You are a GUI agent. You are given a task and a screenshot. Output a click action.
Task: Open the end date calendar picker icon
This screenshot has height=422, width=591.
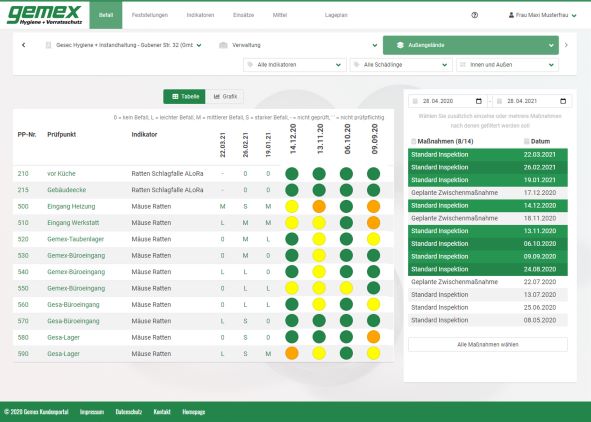pos(563,101)
